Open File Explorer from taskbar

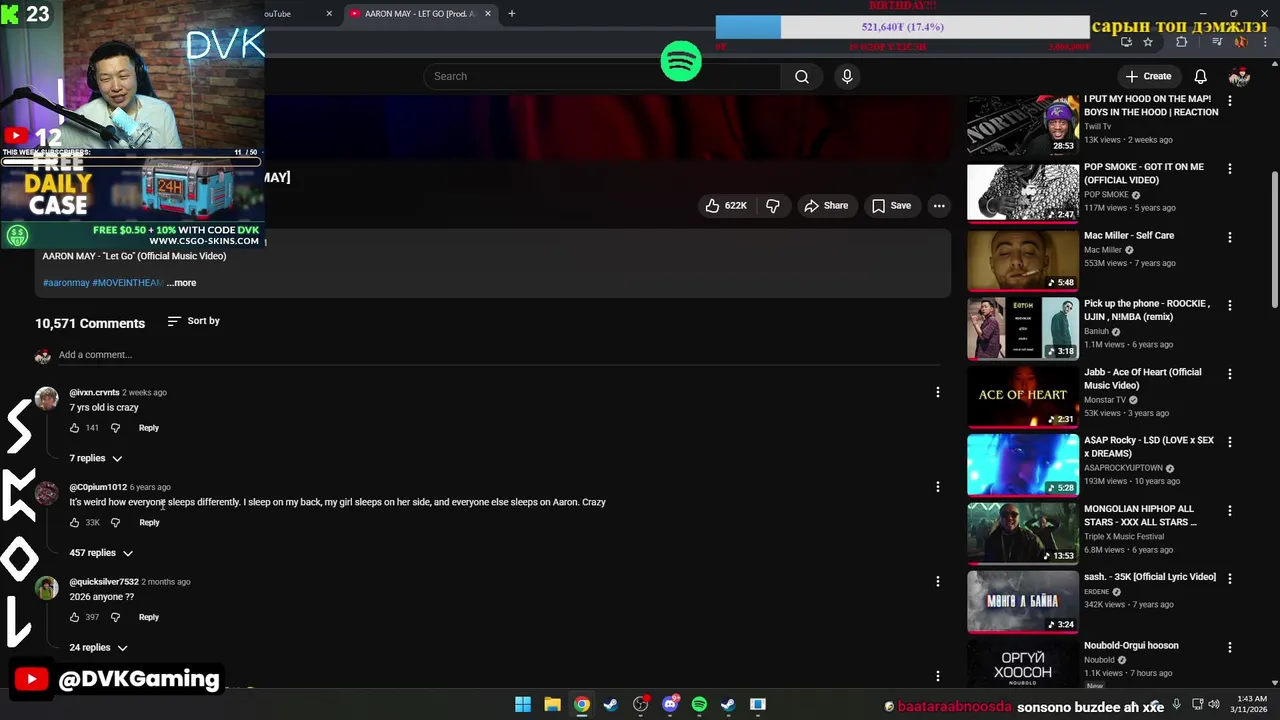pos(552,705)
